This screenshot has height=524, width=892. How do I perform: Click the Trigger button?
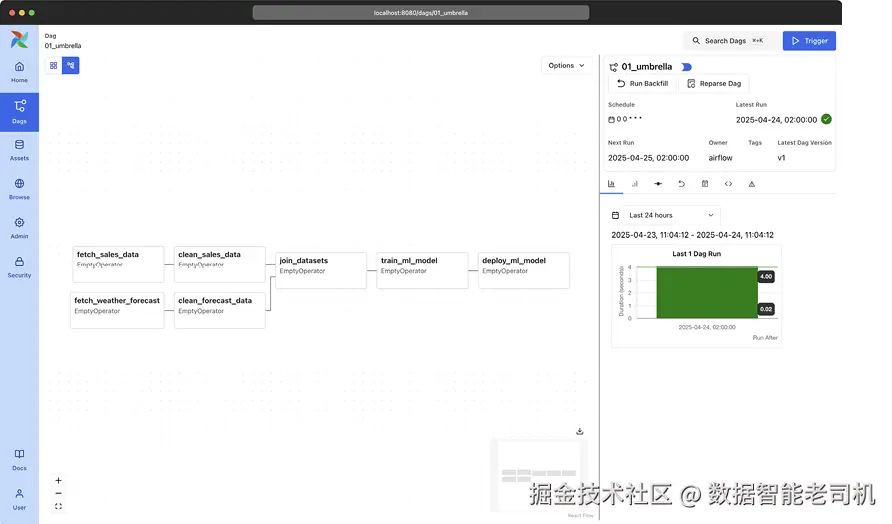pyautogui.click(x=809, y=41)
